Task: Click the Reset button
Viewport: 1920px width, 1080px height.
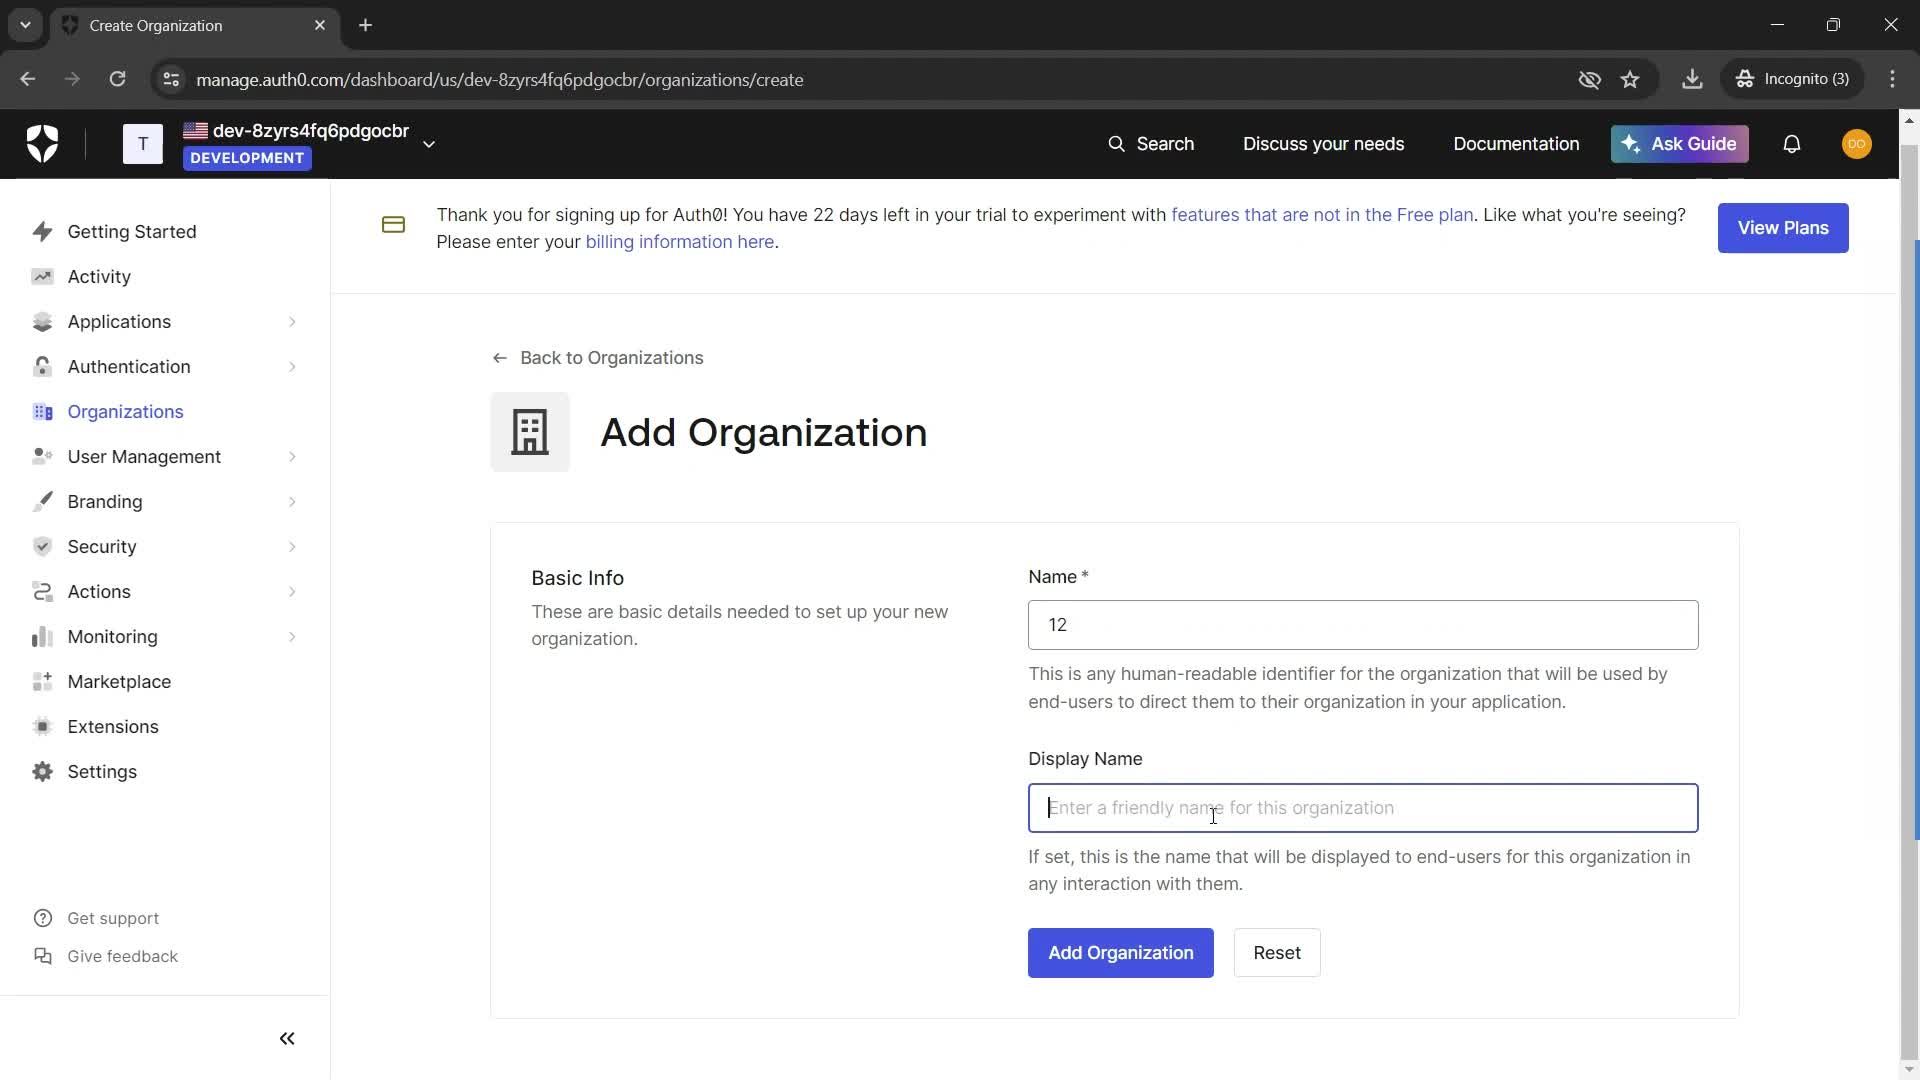Action: (1277, 953)
